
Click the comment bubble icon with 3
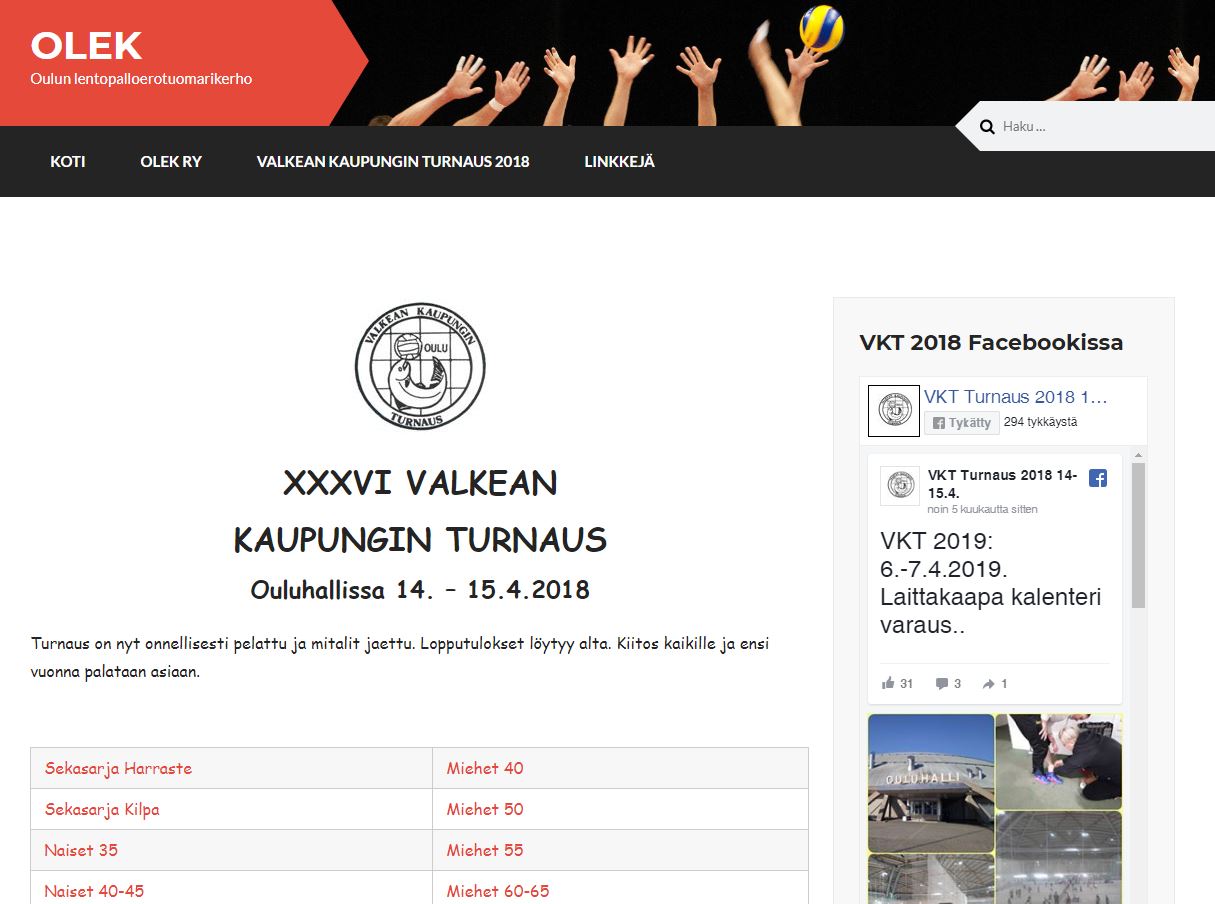[942, 684]
